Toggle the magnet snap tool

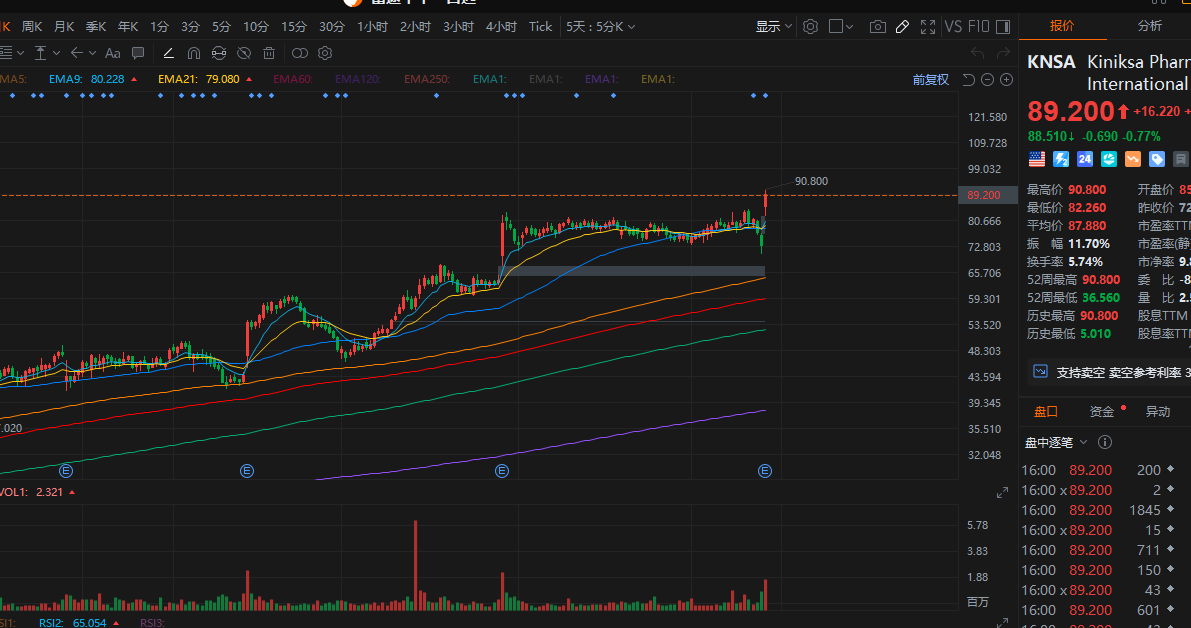(194, 53)
